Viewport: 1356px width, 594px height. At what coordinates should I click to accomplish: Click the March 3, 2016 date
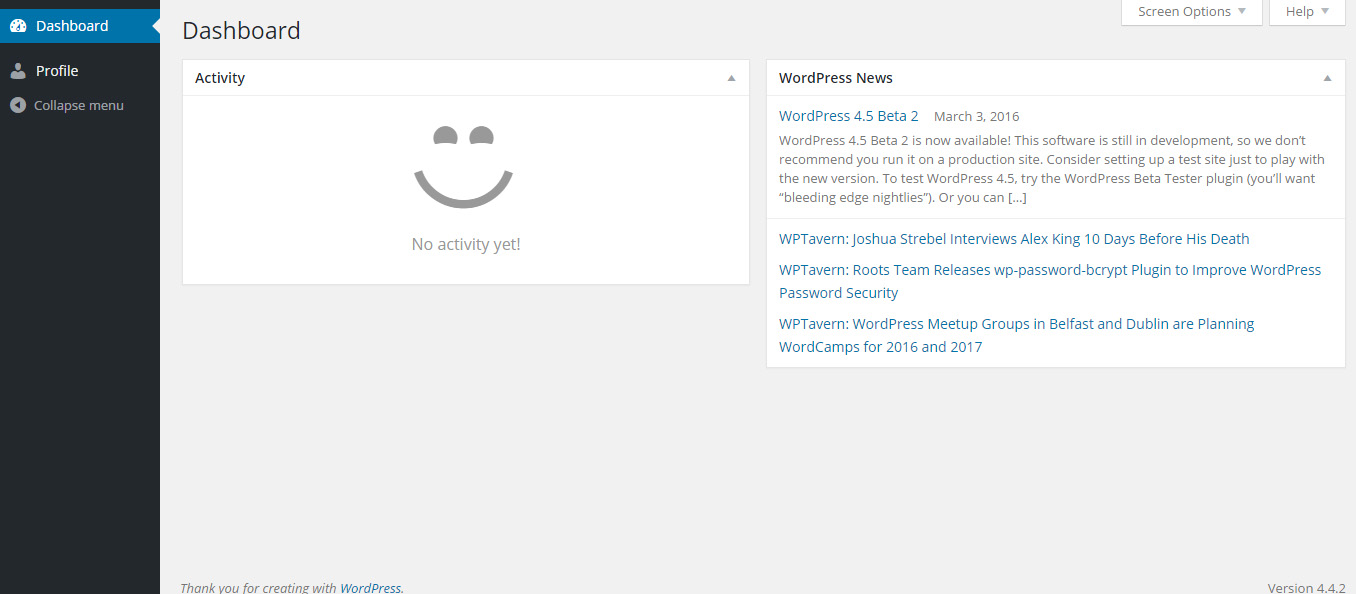977,117
